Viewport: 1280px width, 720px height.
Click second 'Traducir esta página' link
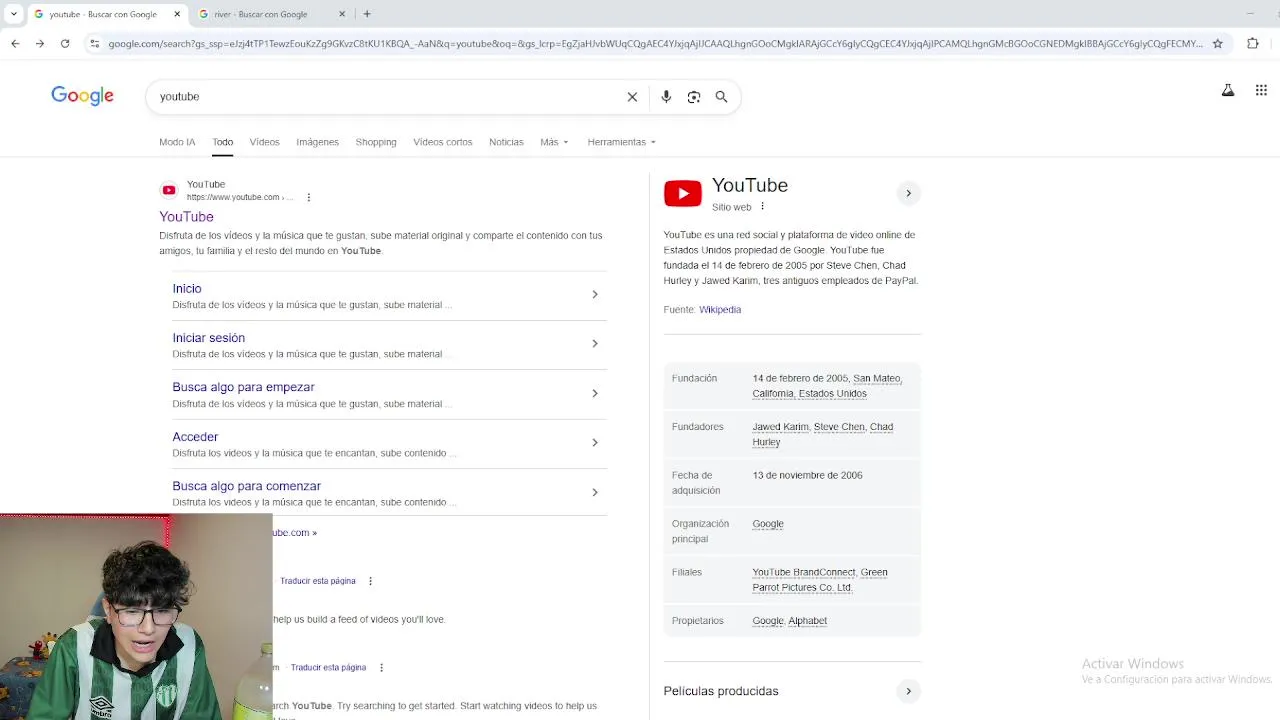[x=328, y=667]
